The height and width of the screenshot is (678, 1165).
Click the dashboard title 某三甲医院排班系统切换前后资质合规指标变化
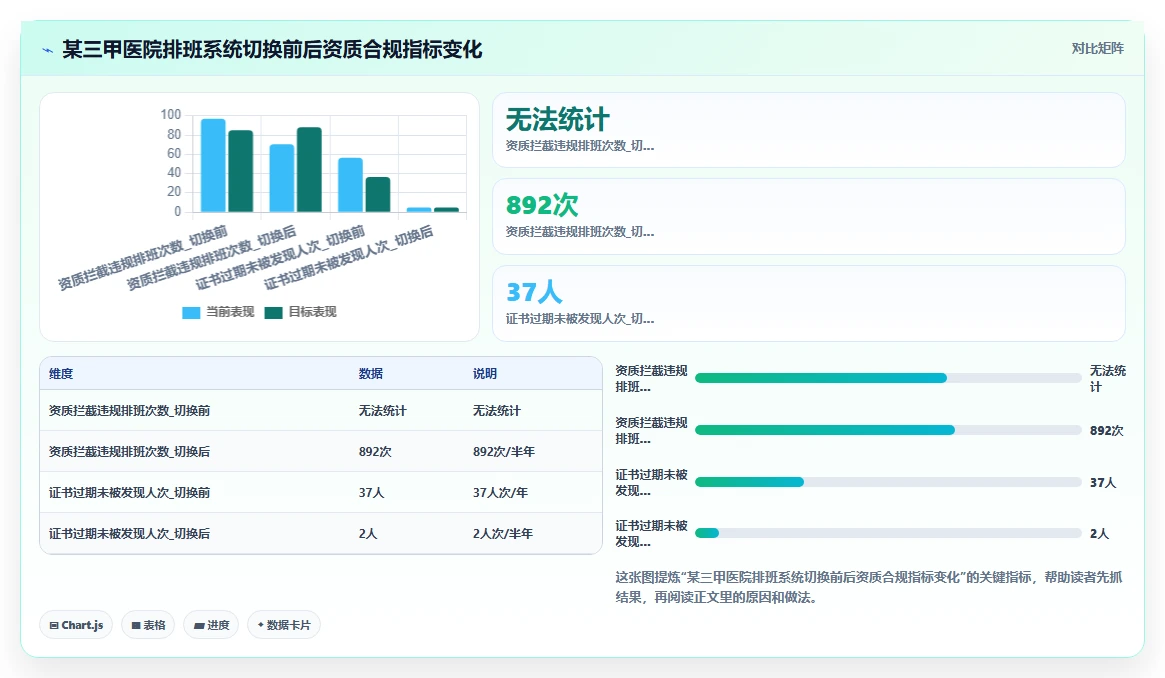coord(272,50)
